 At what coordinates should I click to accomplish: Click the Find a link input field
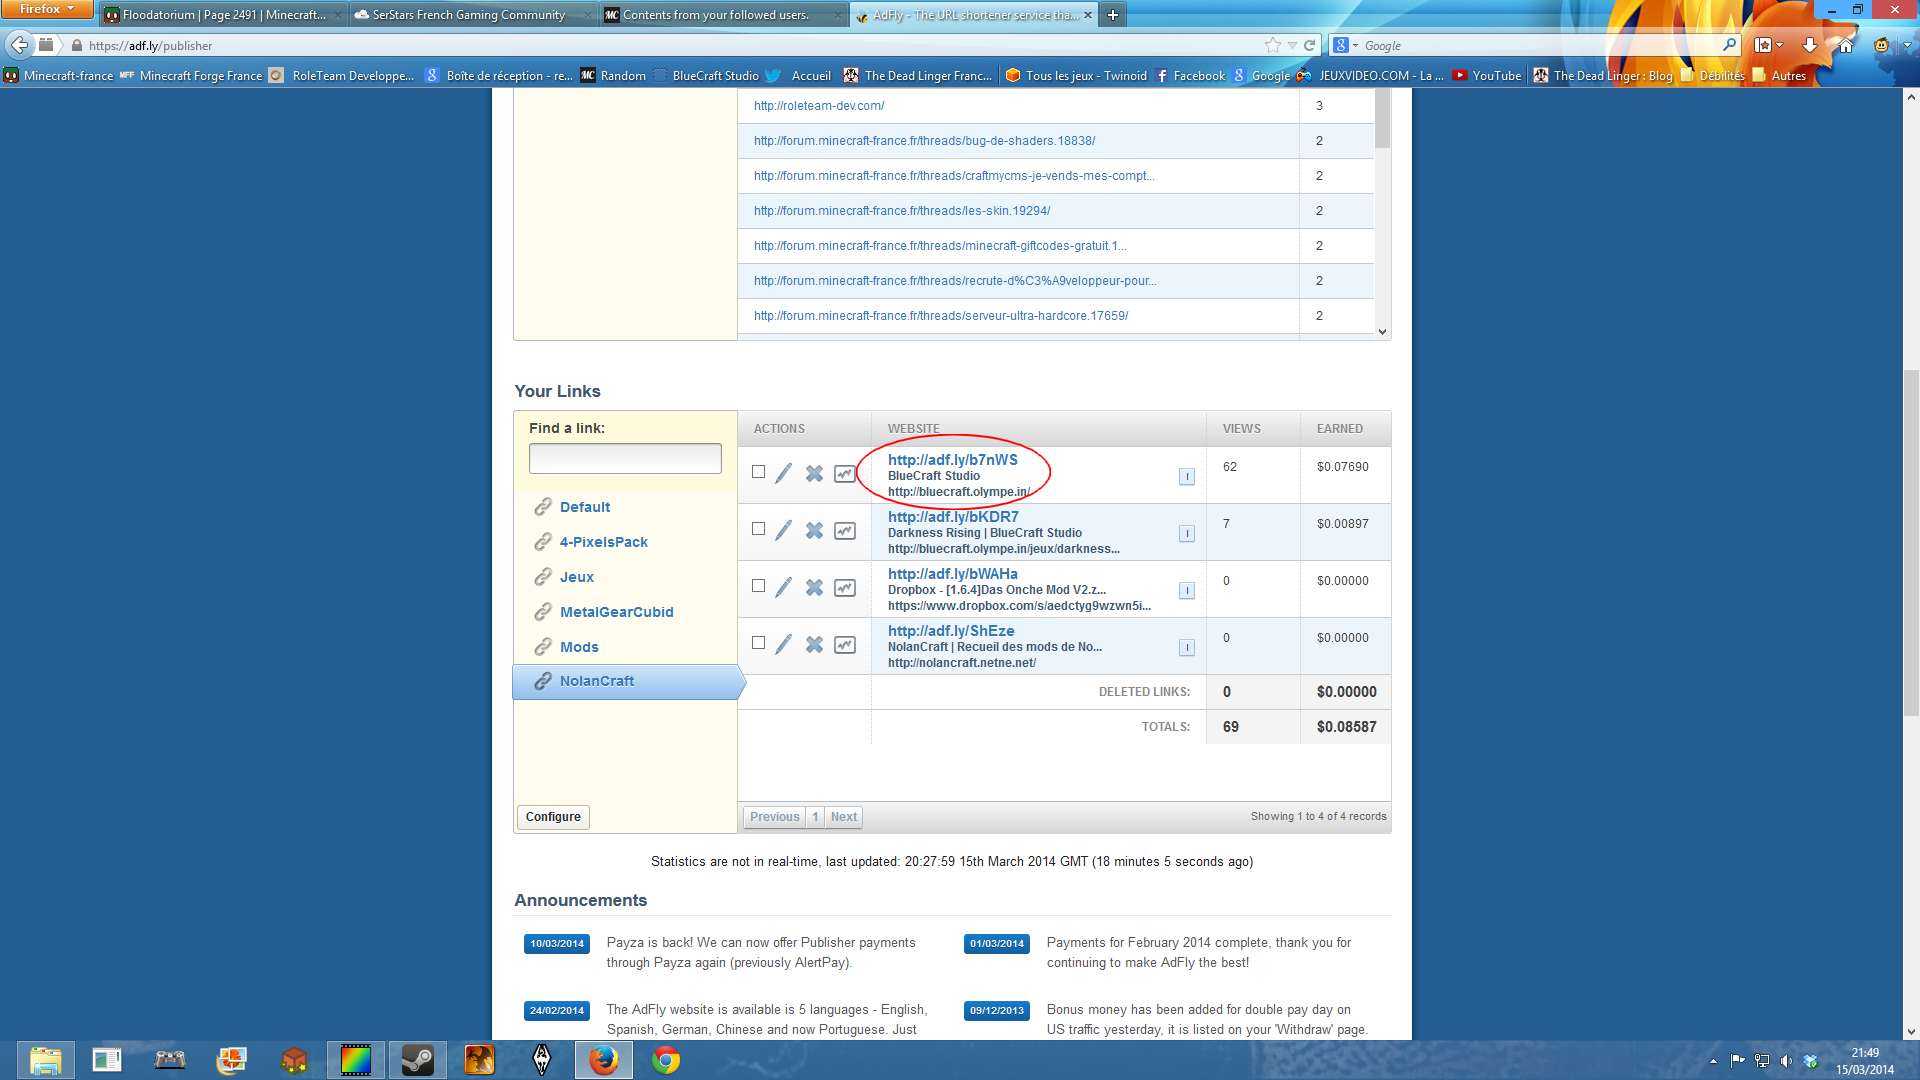coord(625,459)
